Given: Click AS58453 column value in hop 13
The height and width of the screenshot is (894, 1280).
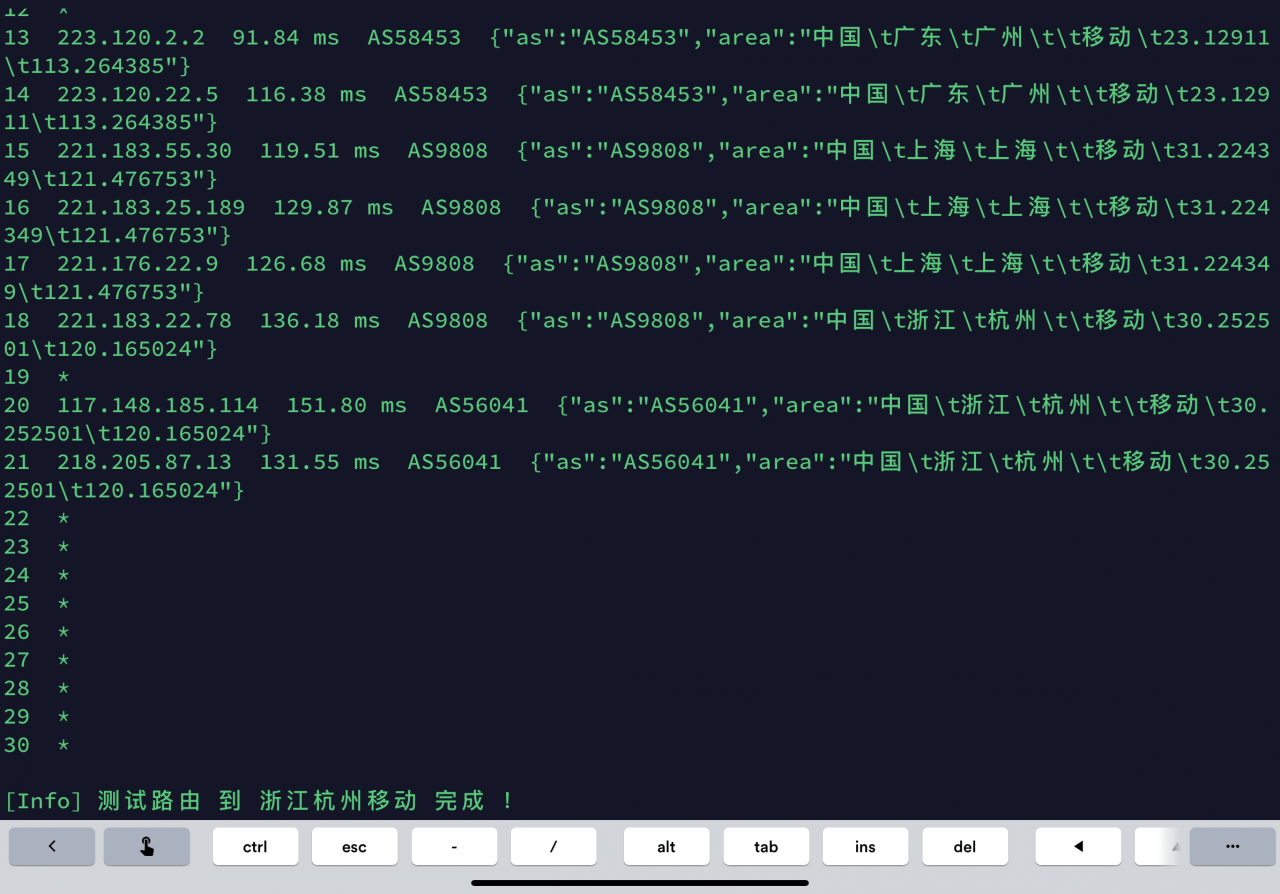Looking at the screenshot, I should pyautogui.click(x=414, y=38).
